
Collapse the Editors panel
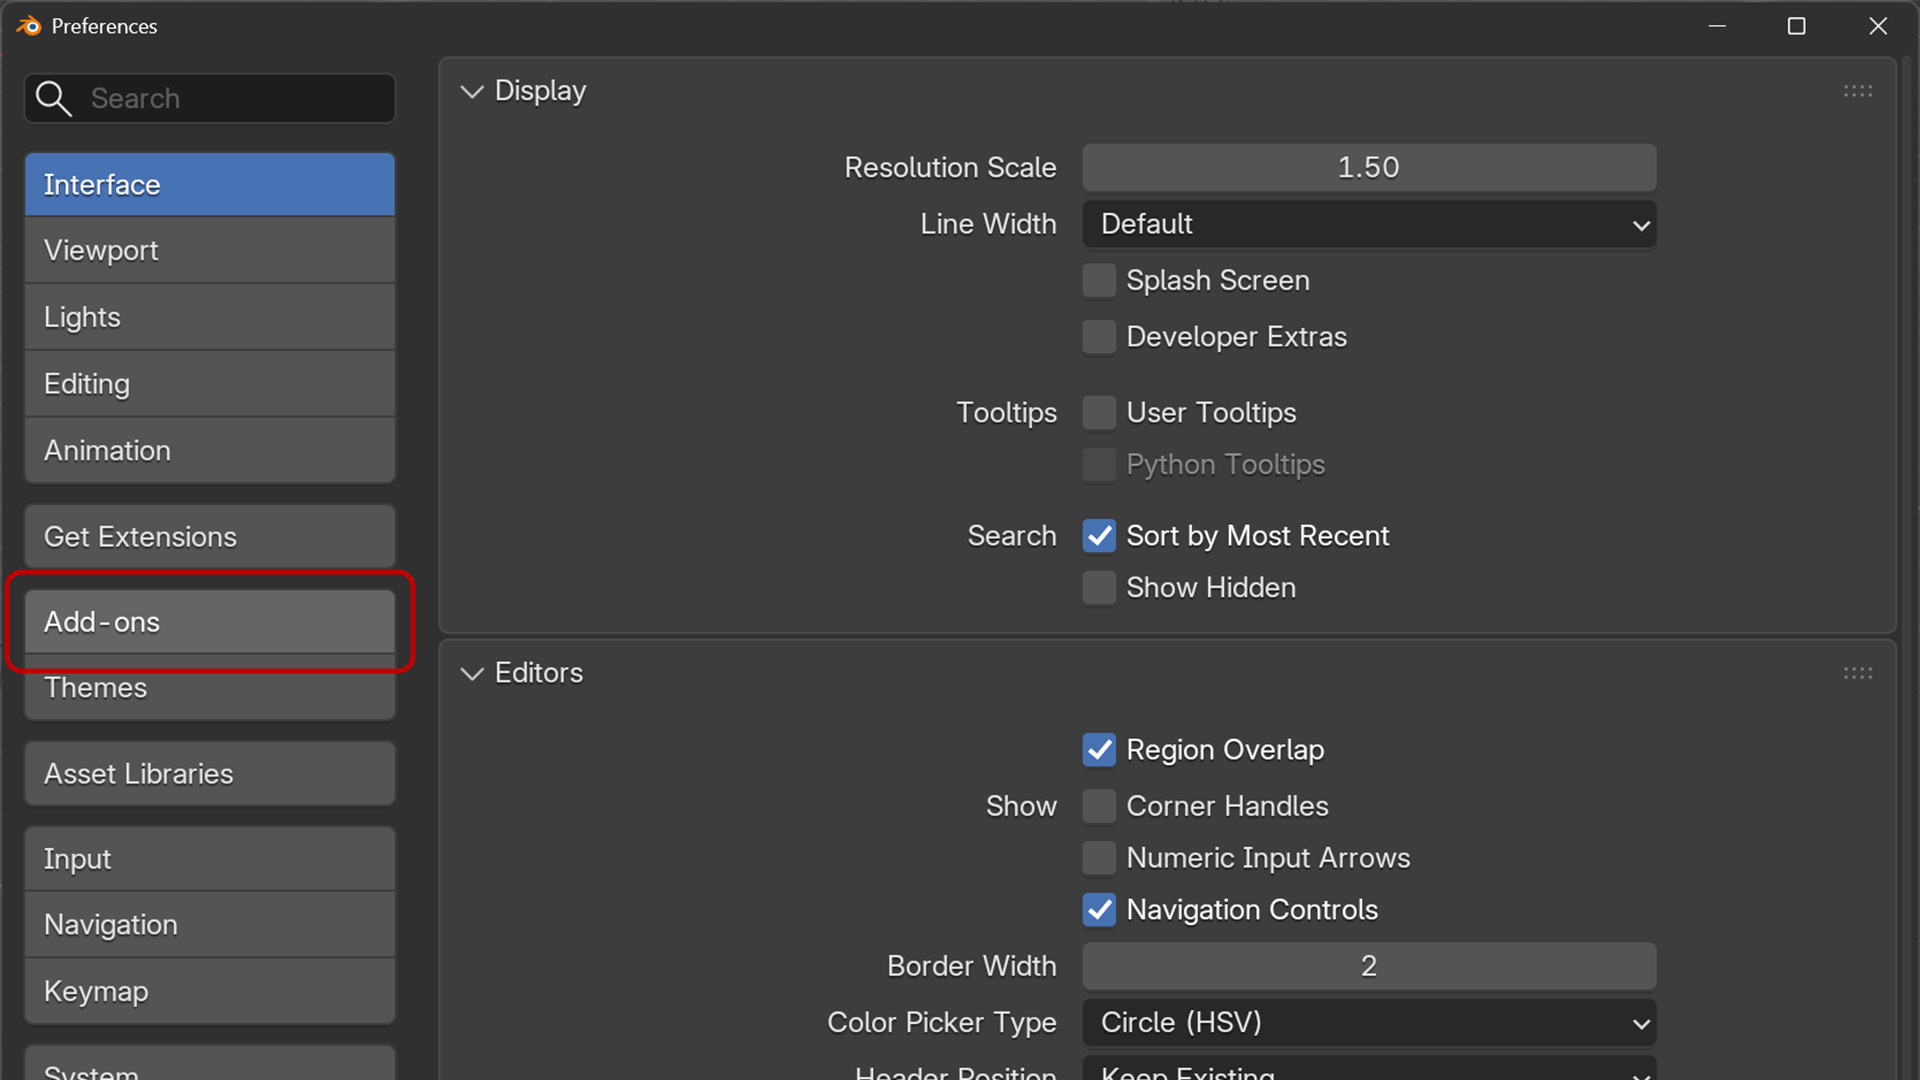coord(472,673)
